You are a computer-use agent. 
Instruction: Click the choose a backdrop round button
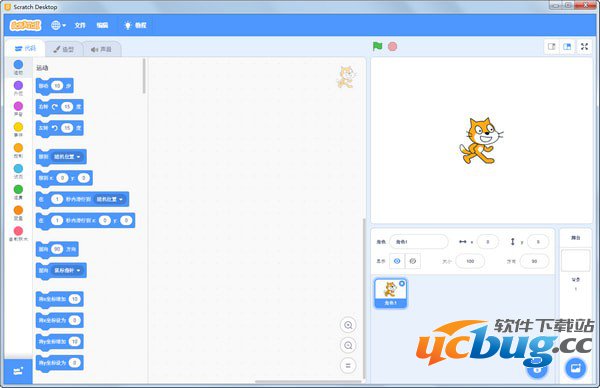click(x=575, y=368)
